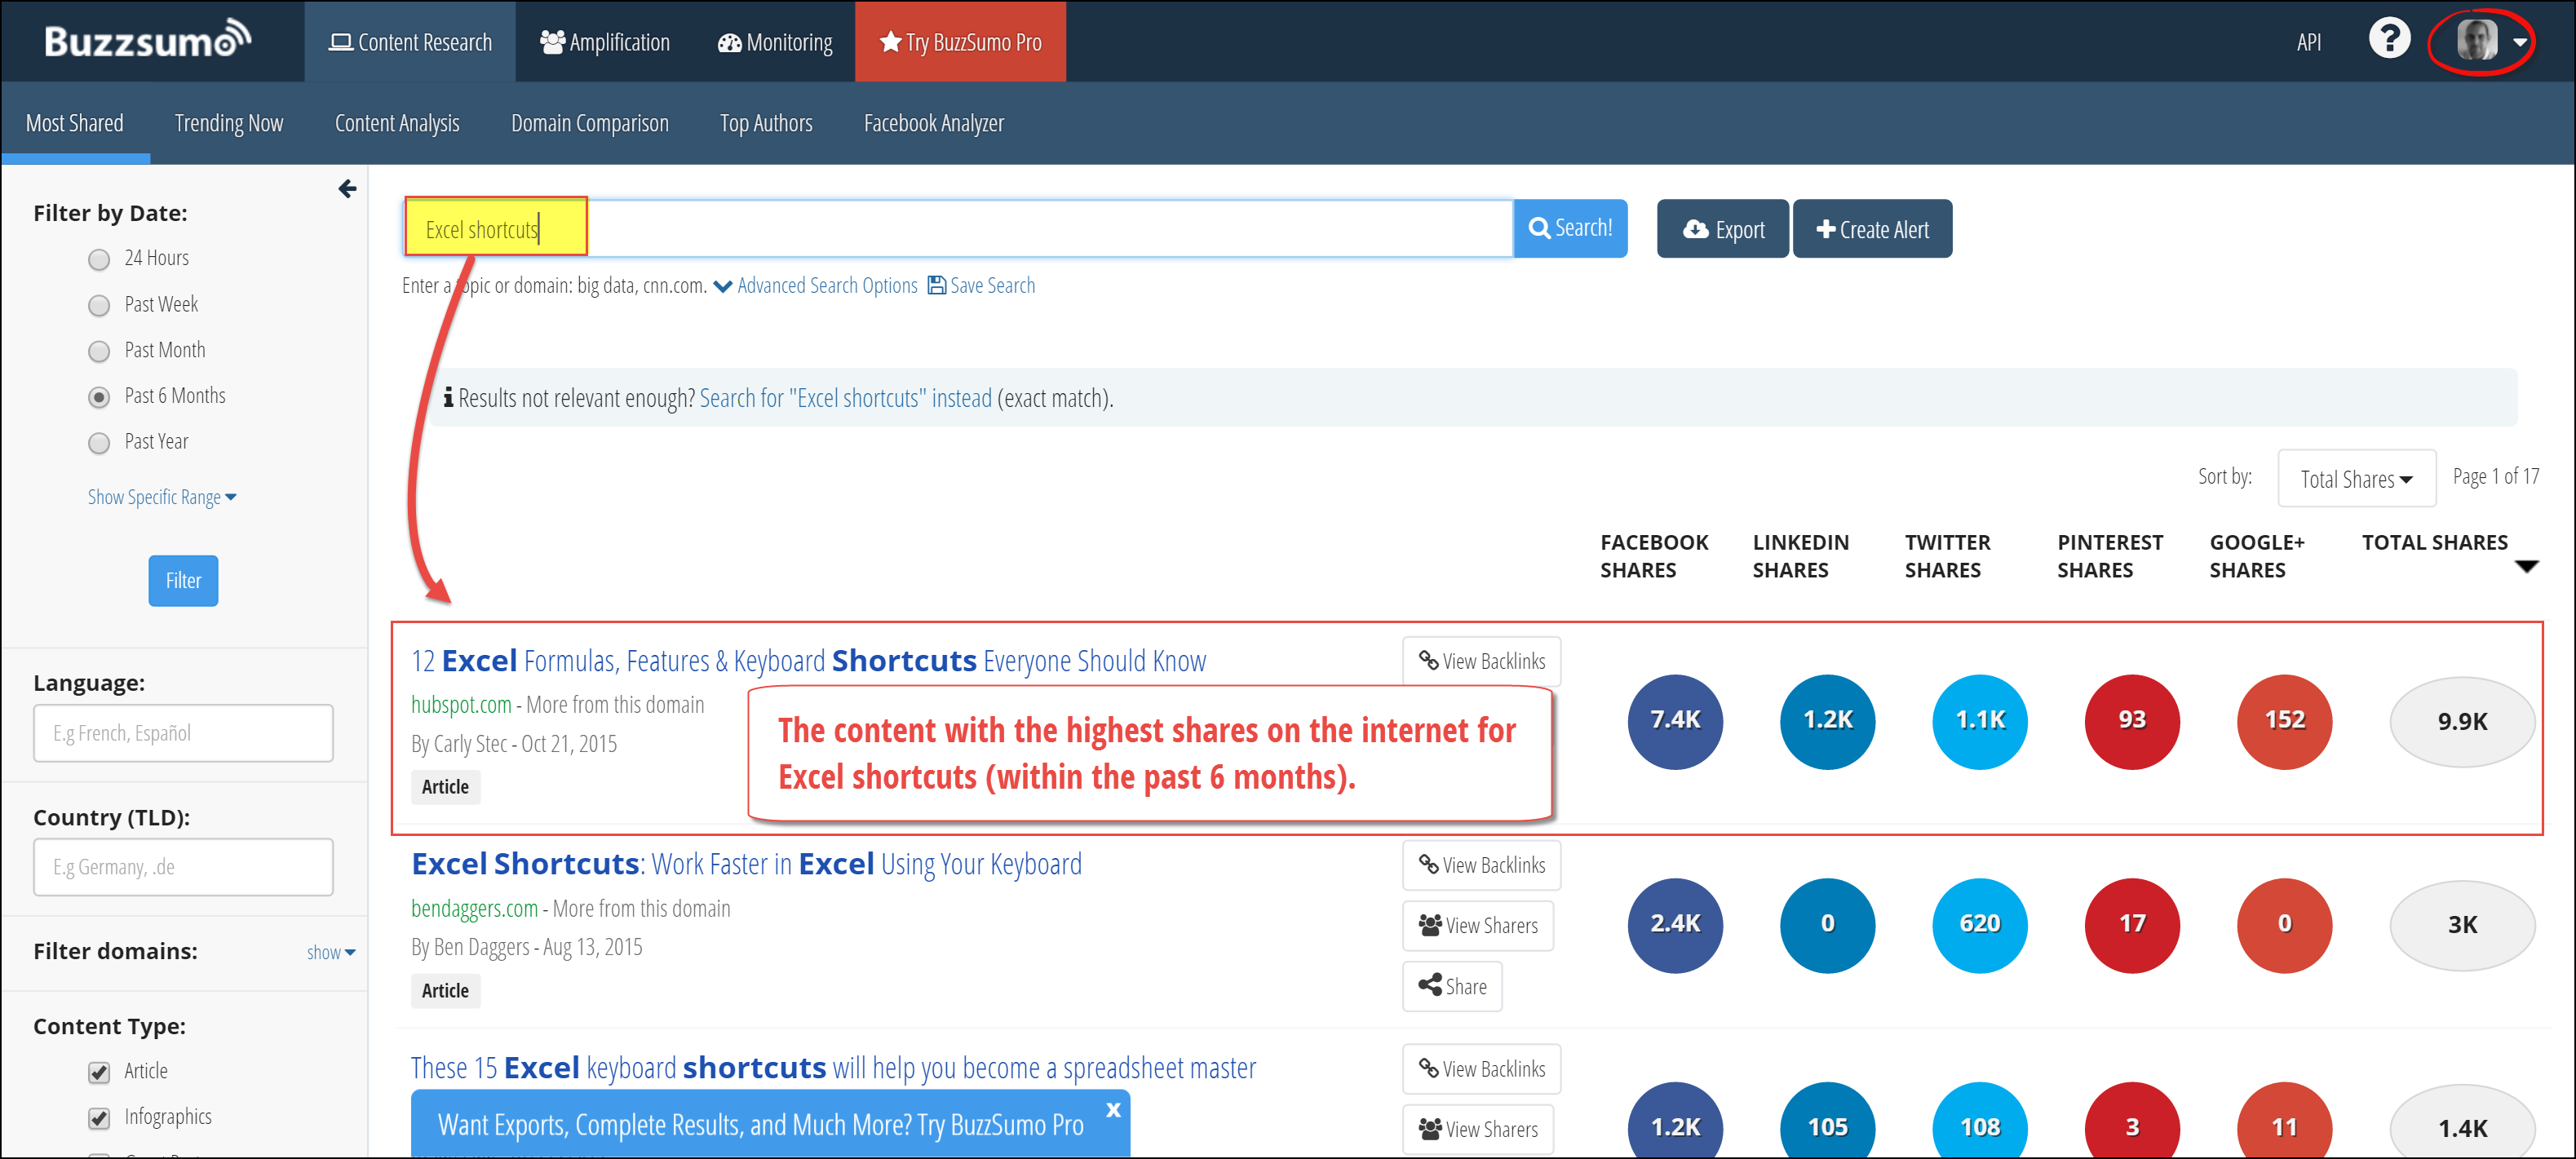Screen dimensions: 2576x1159
Task: Apply the blue Filter button
Action: tap(183, 581)
